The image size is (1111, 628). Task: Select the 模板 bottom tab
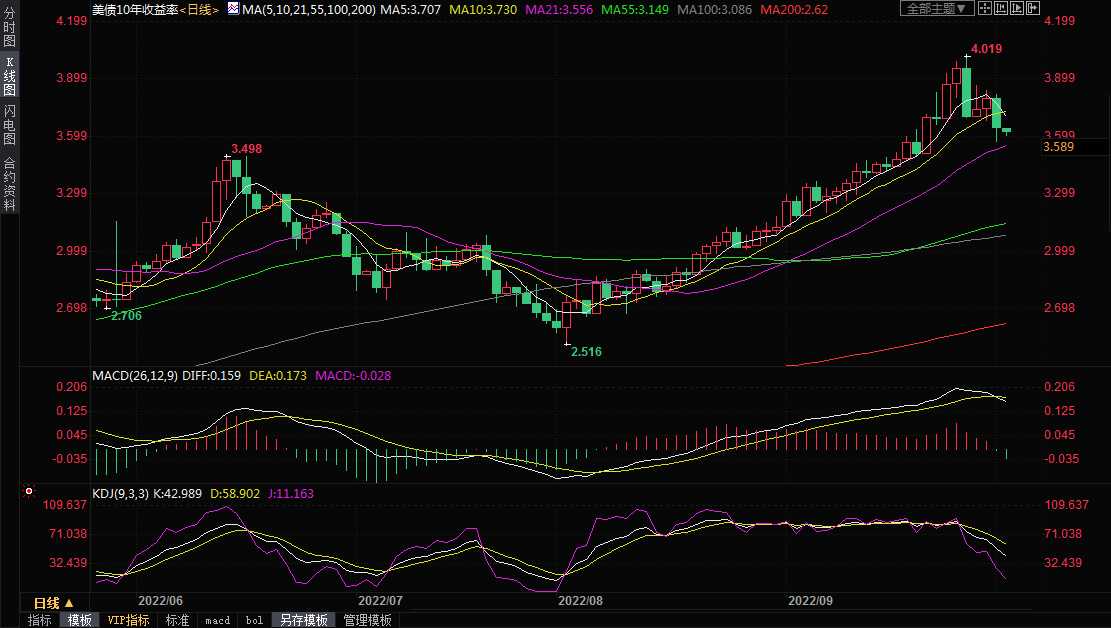[x=79, y=620]
